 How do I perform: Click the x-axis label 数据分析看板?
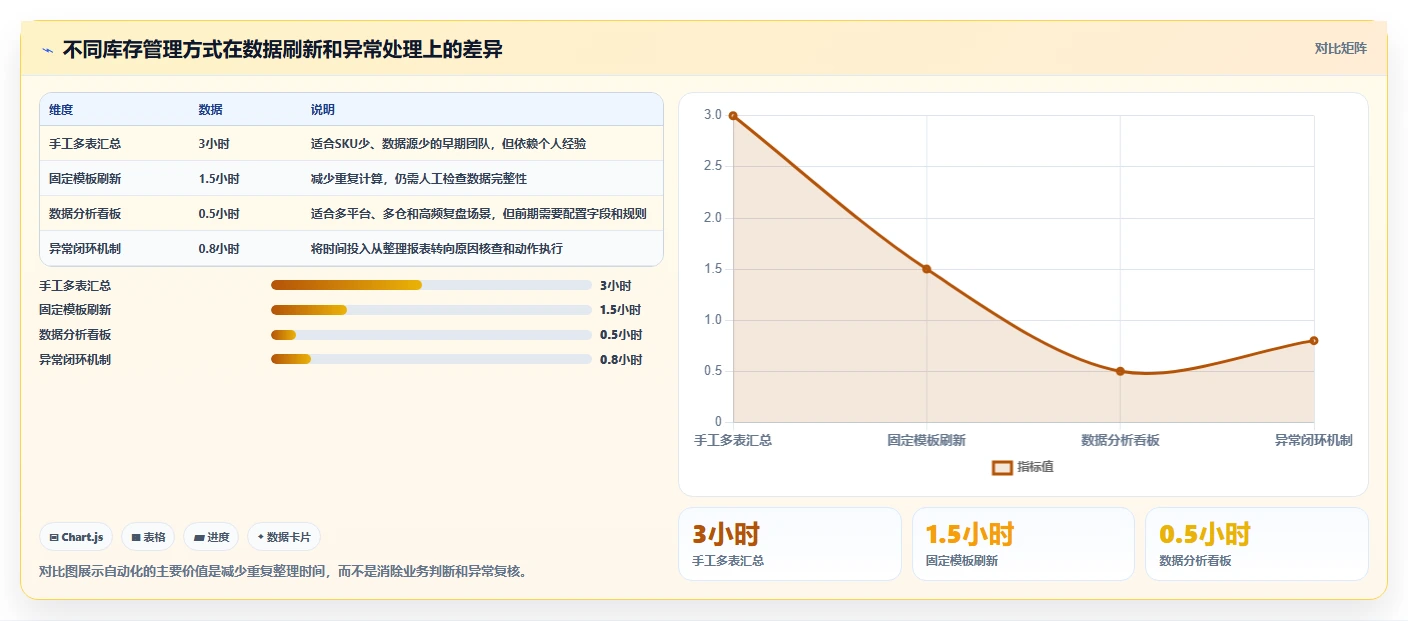(x=1120, y=440)
